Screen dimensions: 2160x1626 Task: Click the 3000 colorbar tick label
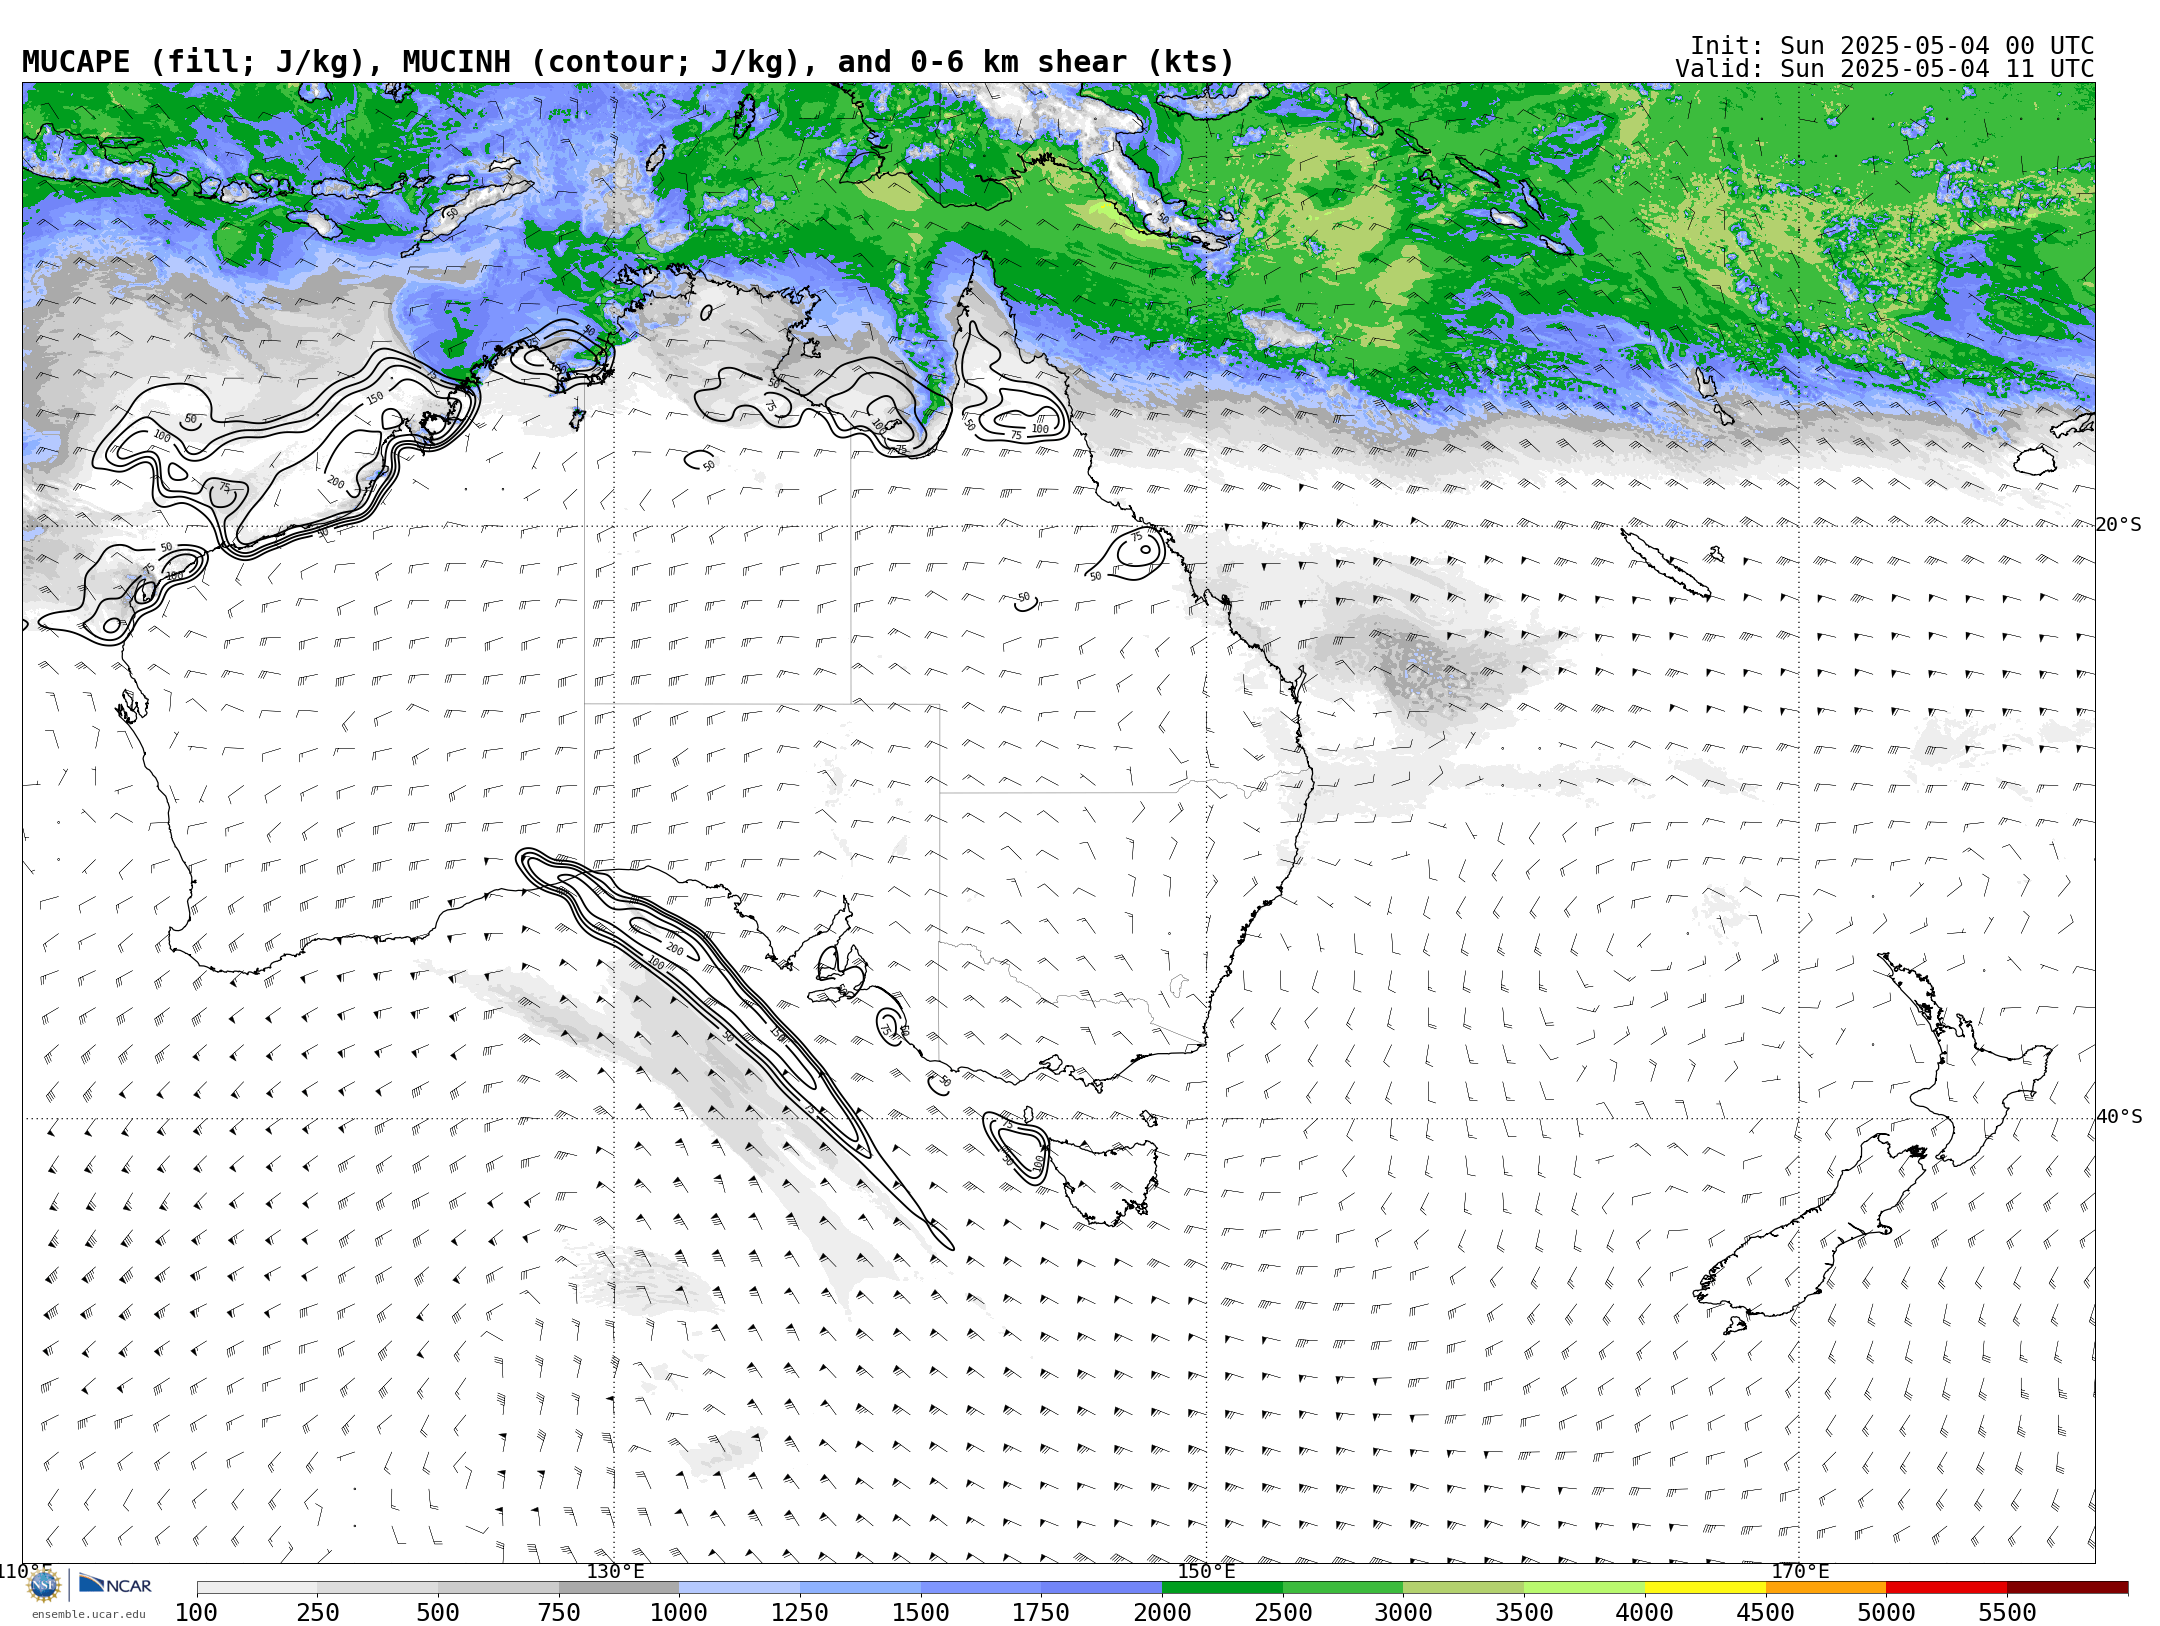[x=1403, y=1612]
